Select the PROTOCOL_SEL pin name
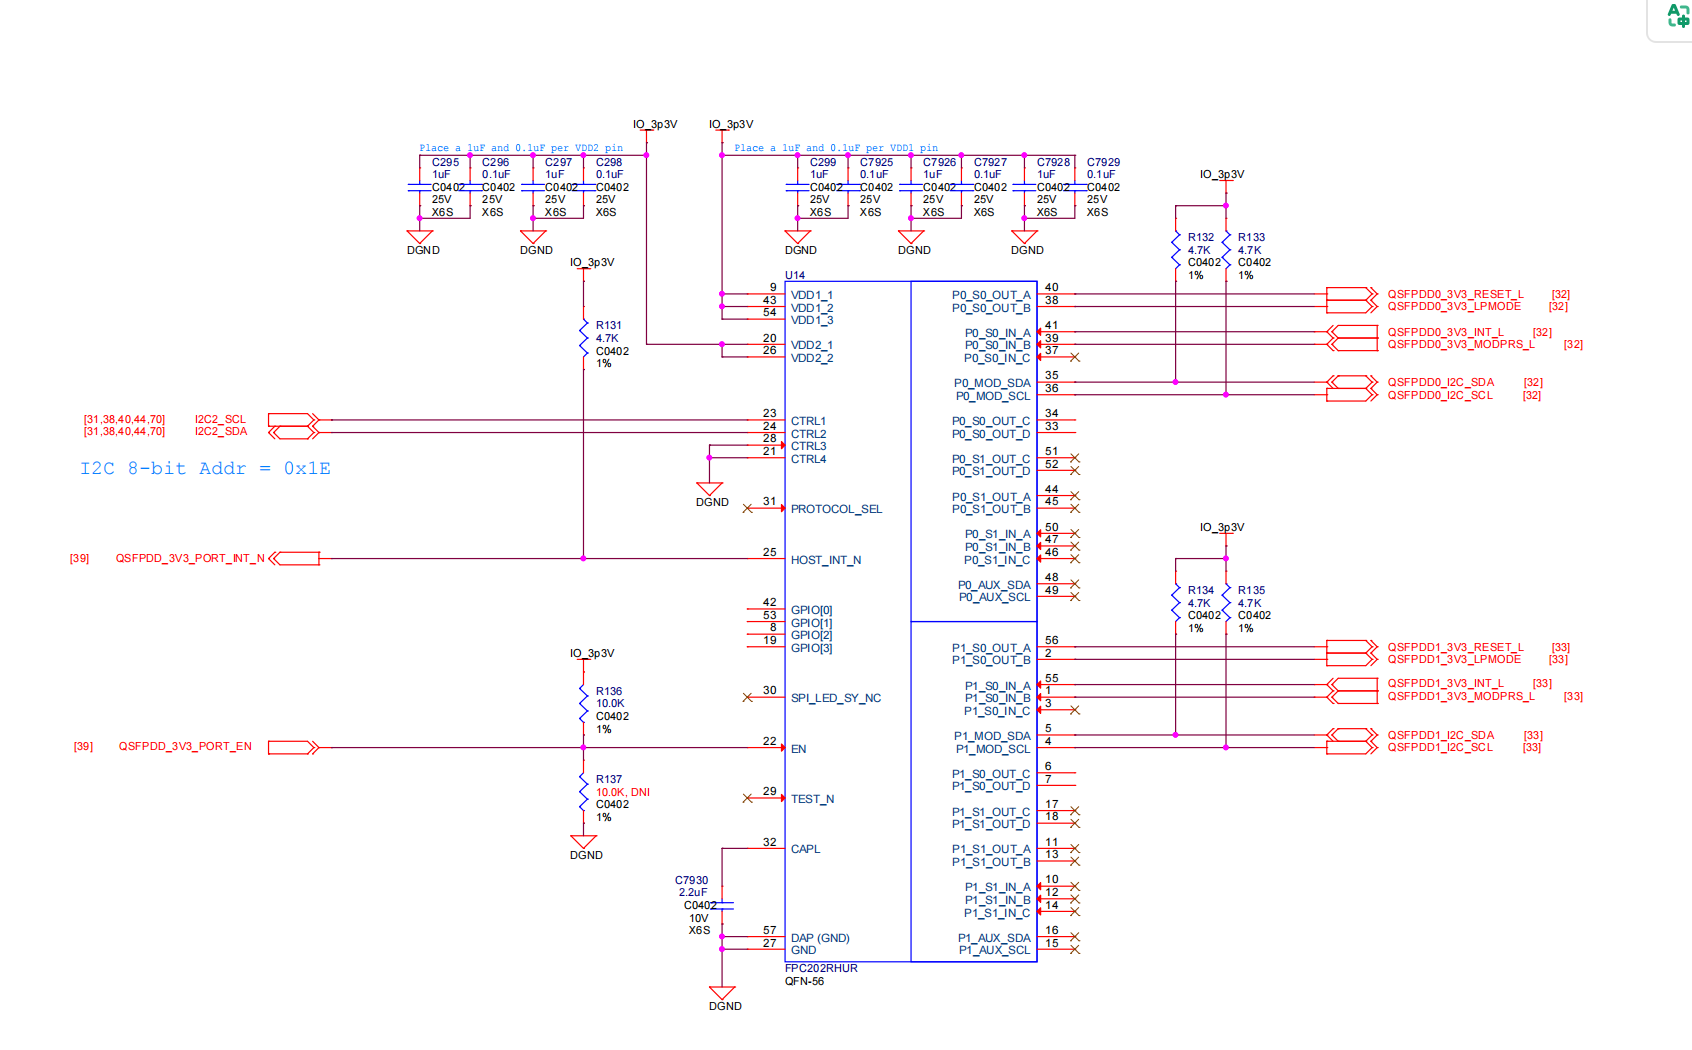Viewport: 1692px width, 1050px height. click(836, 509)
